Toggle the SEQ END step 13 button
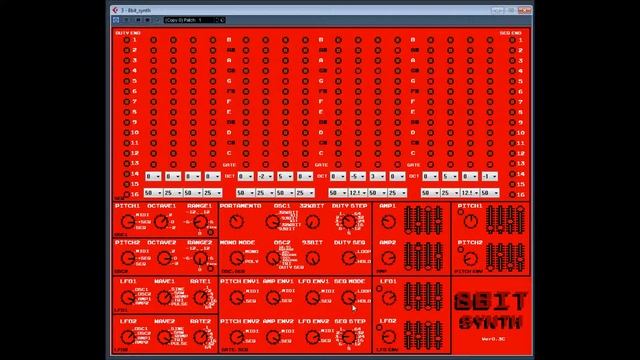Image resolution: width=640 pixels, height=360 pixels. click(512, 164)
